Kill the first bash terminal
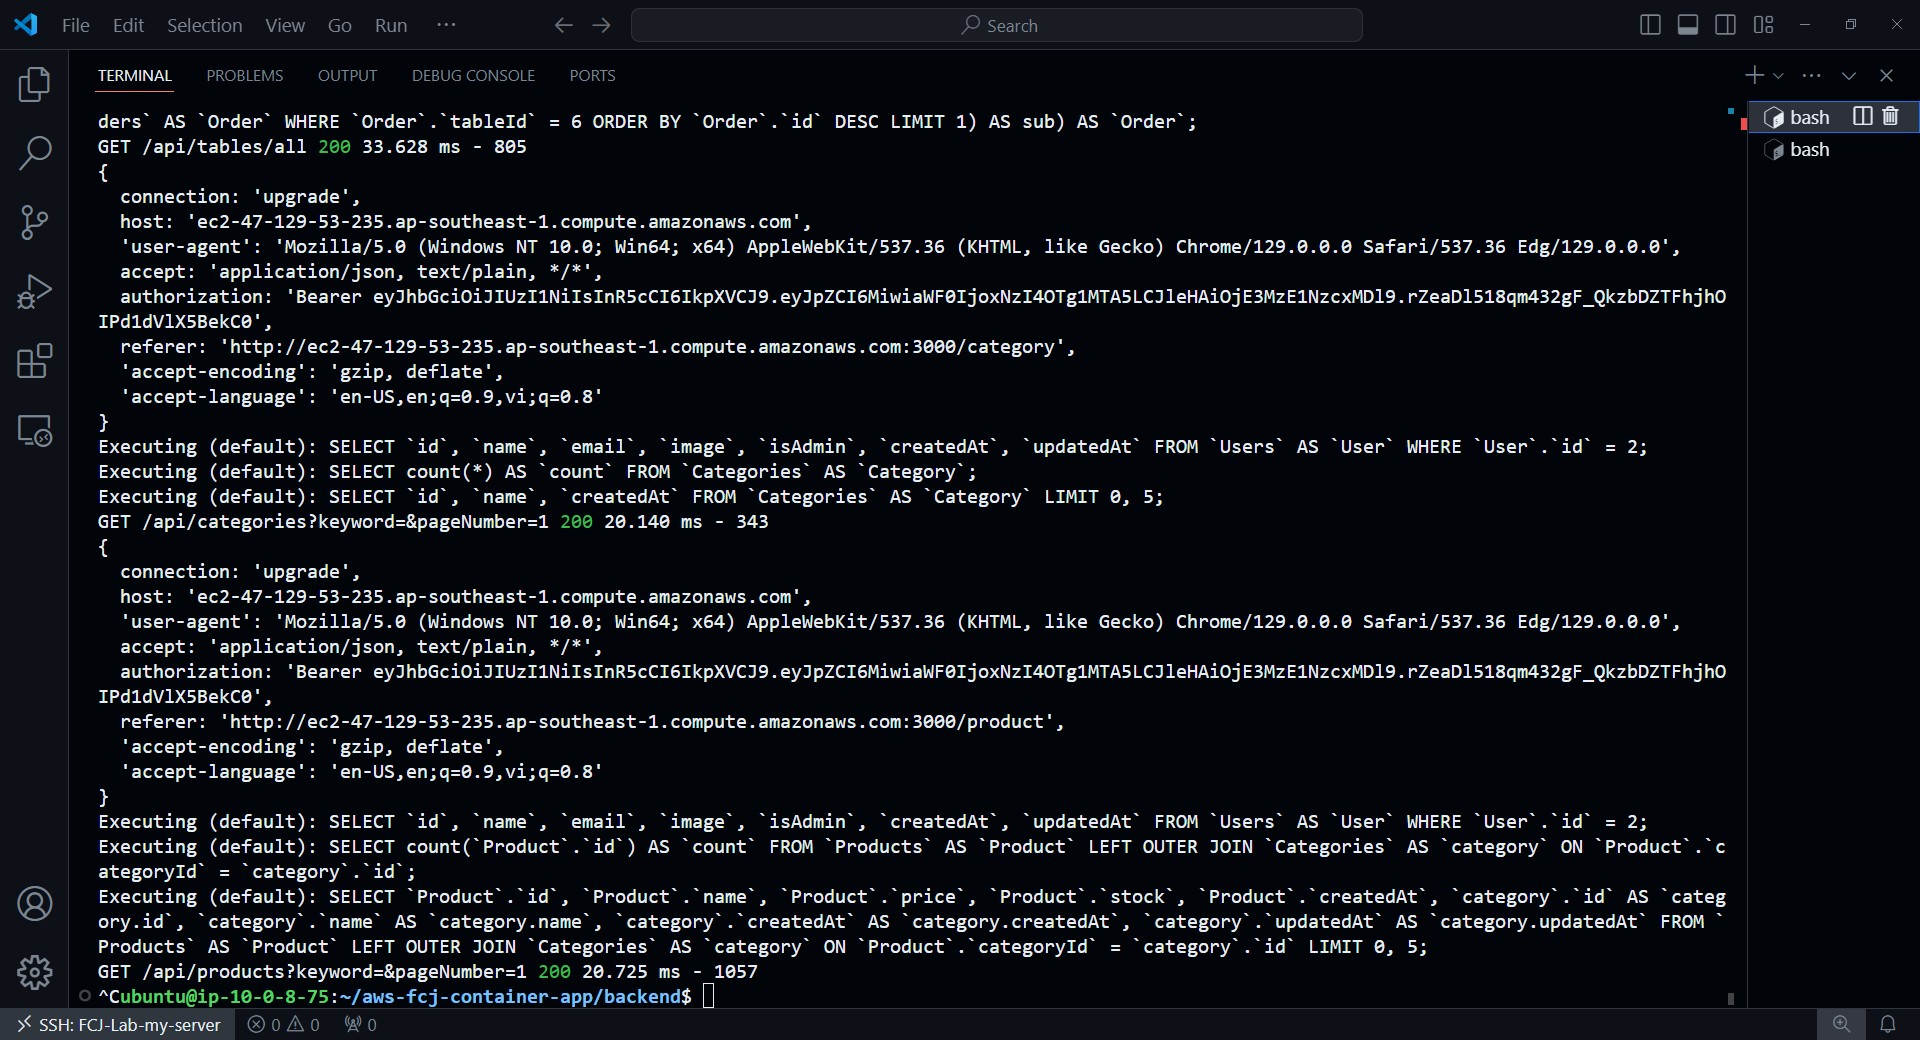Viewport: 1920px width, 1040px height. click(1890, 116)
